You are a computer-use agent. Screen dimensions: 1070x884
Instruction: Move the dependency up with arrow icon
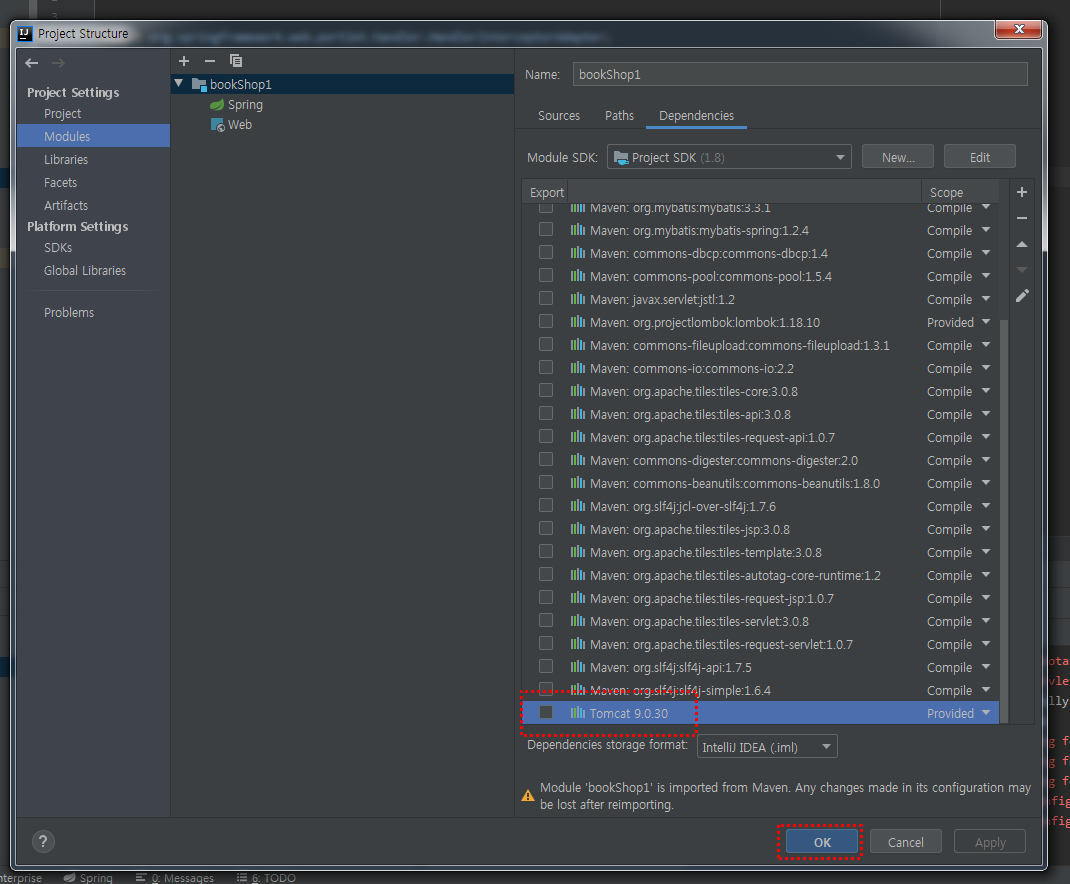1022,244
